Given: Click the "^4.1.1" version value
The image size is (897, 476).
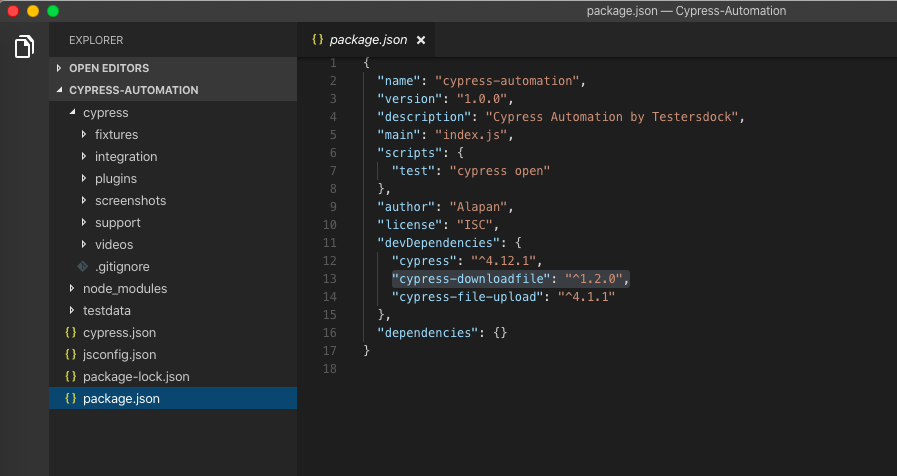Looking at the screenshot, I should pos(586,296).
